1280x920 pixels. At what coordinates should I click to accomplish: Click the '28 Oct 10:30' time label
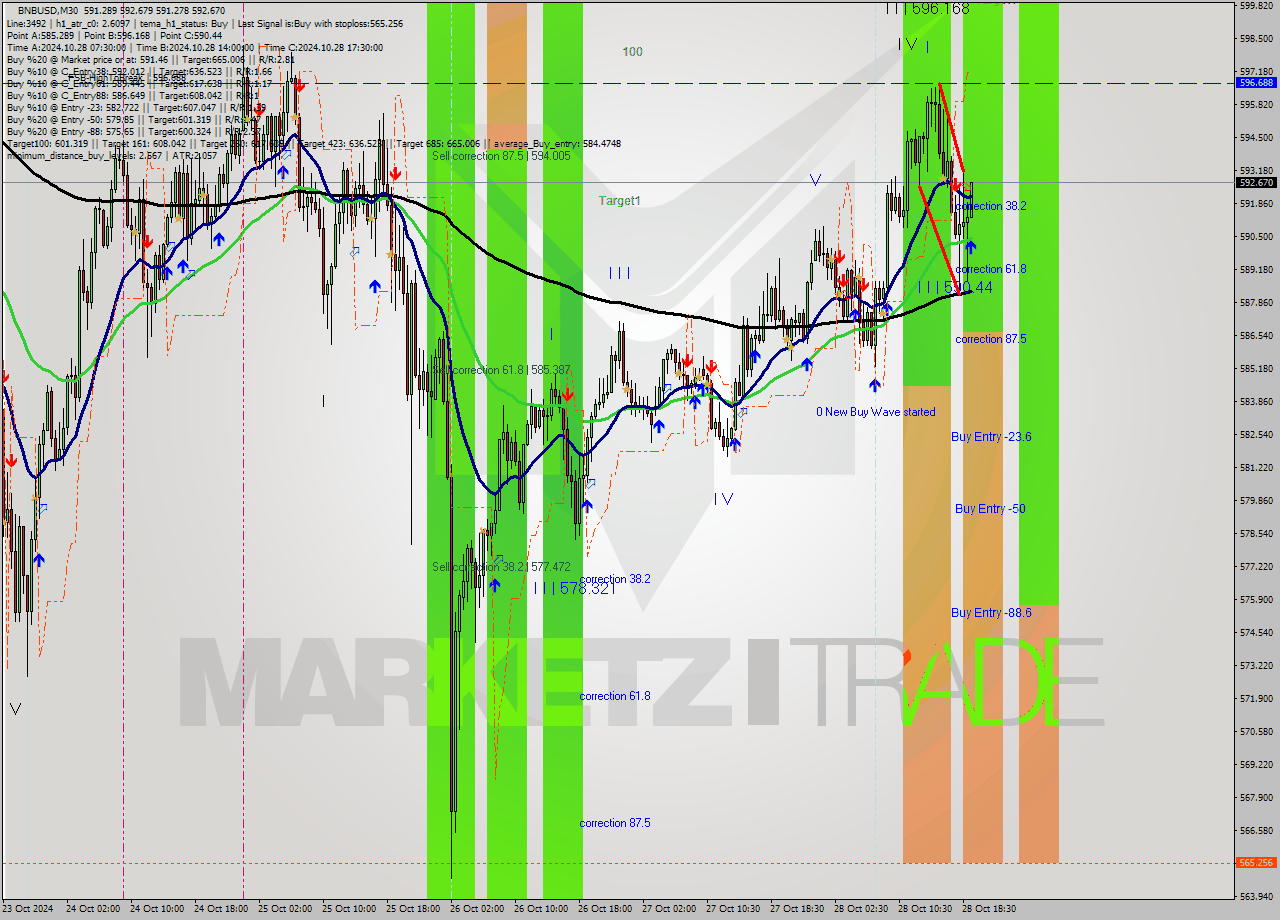click(925, 909)
